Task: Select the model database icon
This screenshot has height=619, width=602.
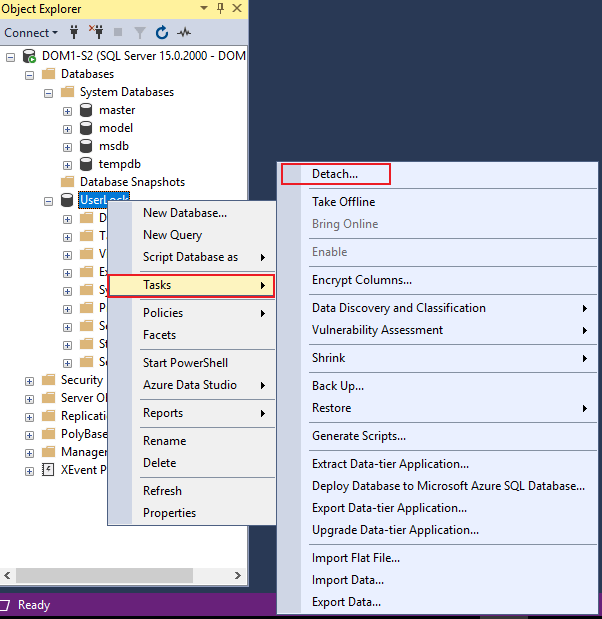Action: [86, 128]
